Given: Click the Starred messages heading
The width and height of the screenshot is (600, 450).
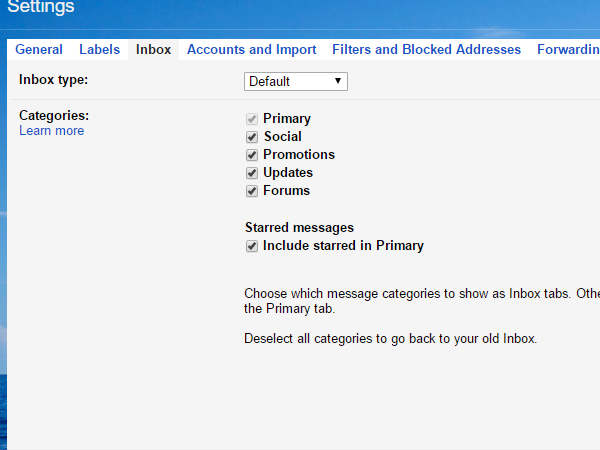Looking at the screenshot, I should point(299,228).
